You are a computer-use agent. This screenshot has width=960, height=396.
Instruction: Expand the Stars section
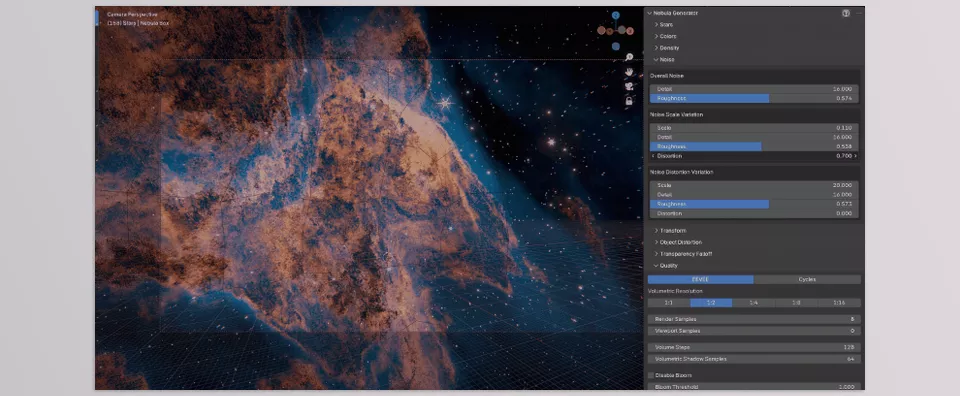point(656,24)
